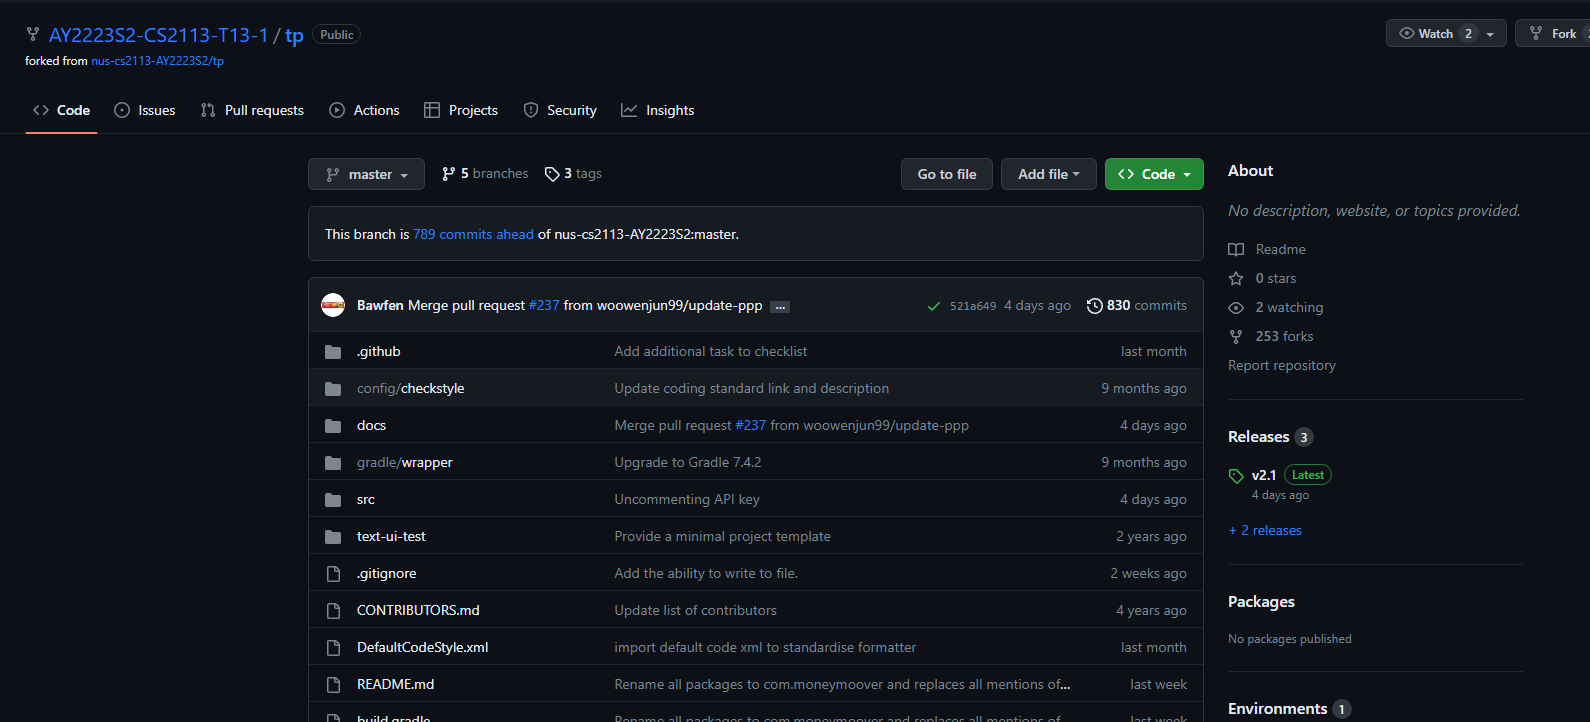
Task: Click the folder icon for .github
Action: point(333,352)
